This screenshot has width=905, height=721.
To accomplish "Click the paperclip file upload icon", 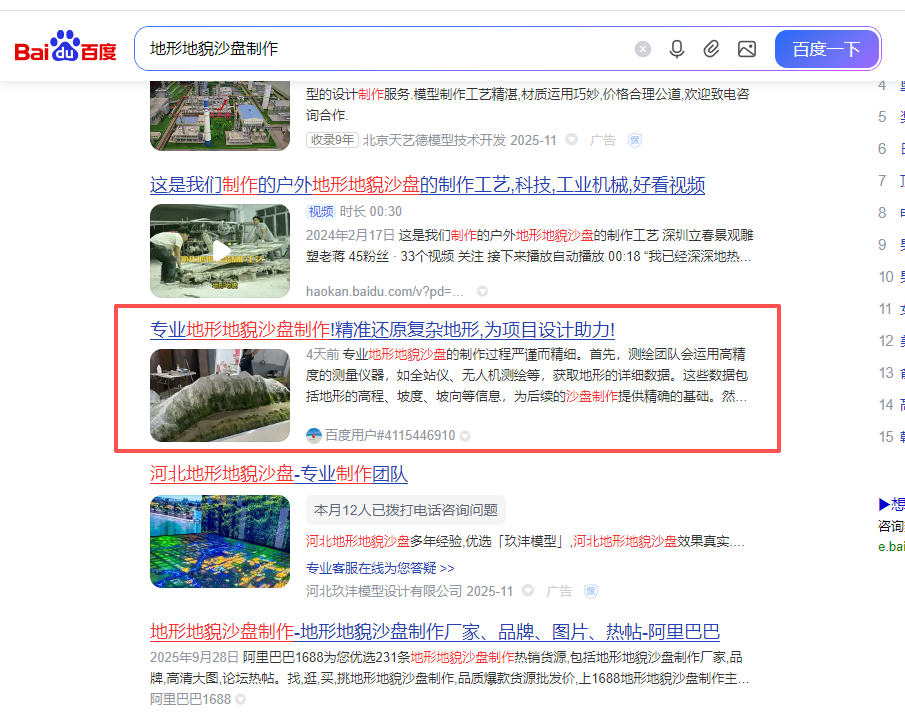I will point(711,49).
